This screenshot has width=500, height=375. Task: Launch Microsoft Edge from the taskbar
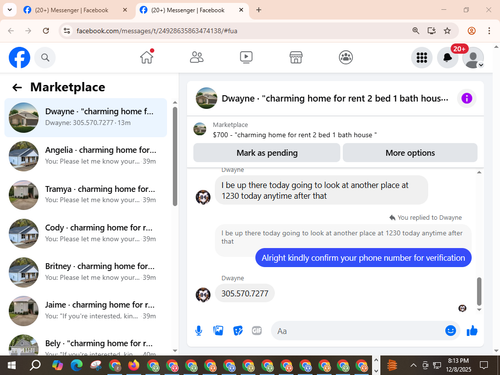click(77, 365)
